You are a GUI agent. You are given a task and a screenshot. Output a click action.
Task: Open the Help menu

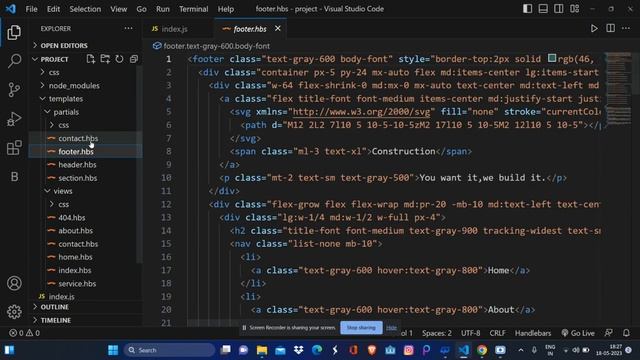pyautogui.click(x=226, y=9)
